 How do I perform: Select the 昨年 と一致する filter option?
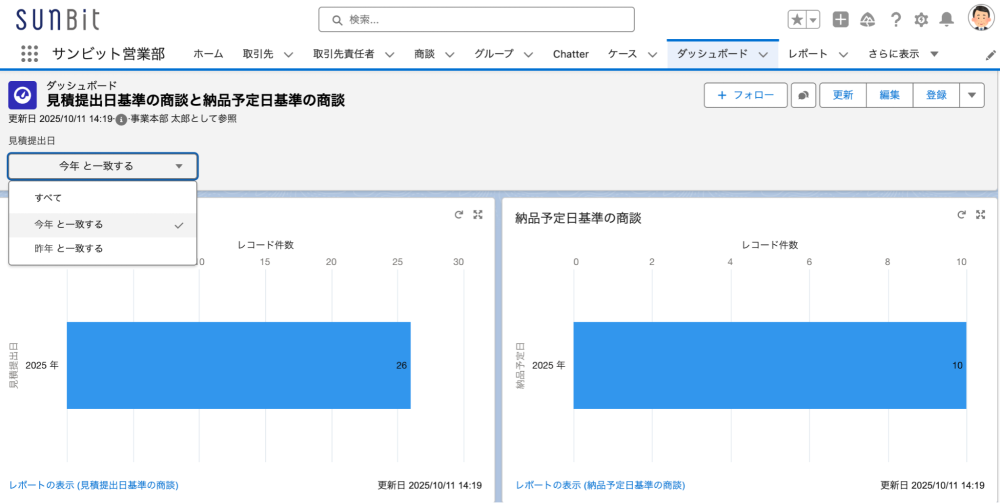[69, 248]
